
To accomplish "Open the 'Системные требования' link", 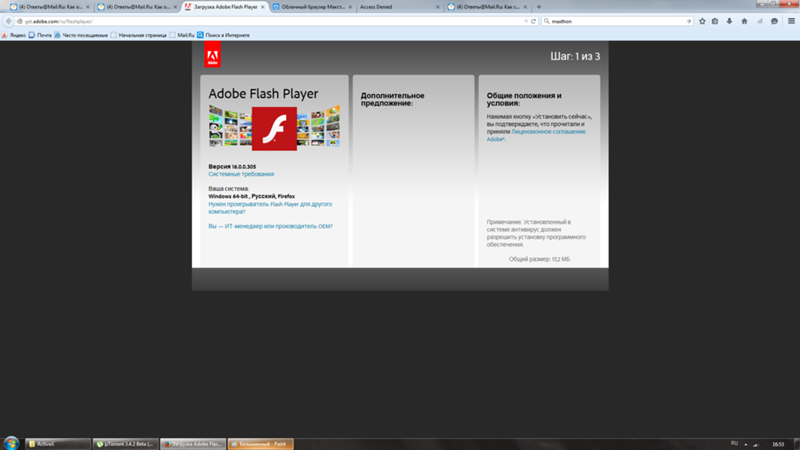I will click(x=241, y=174).
